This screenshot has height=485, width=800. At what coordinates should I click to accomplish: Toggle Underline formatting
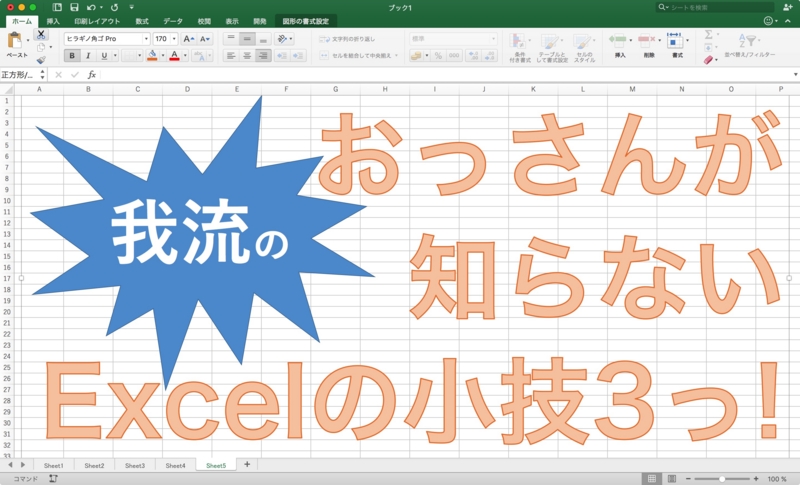coord(104,56)
